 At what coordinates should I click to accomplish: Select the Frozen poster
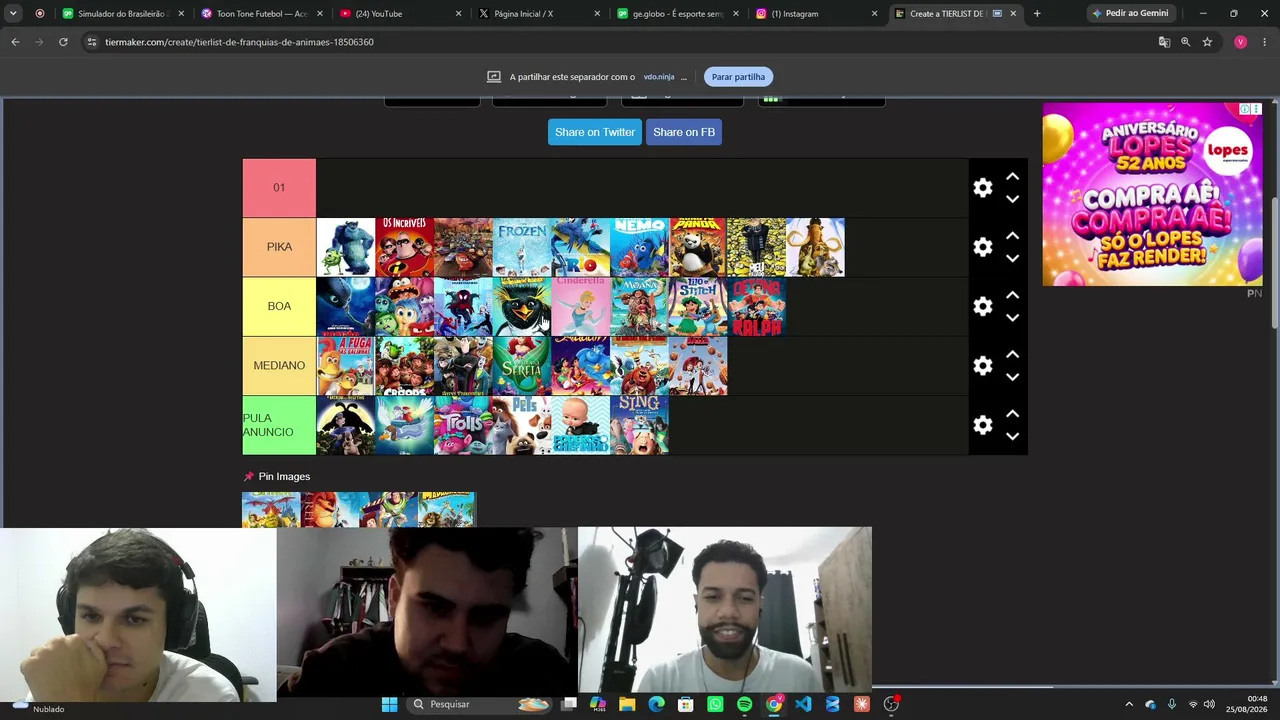click(522, 247)
